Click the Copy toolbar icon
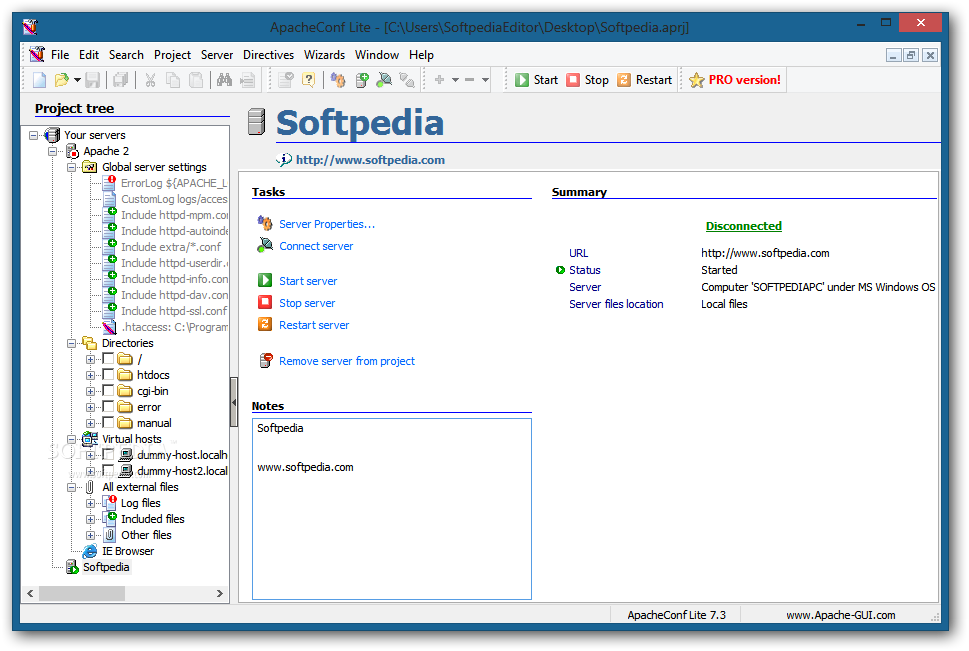Image resolution: width=969 pixels, height=651 pixels. [x=173, y=80]
